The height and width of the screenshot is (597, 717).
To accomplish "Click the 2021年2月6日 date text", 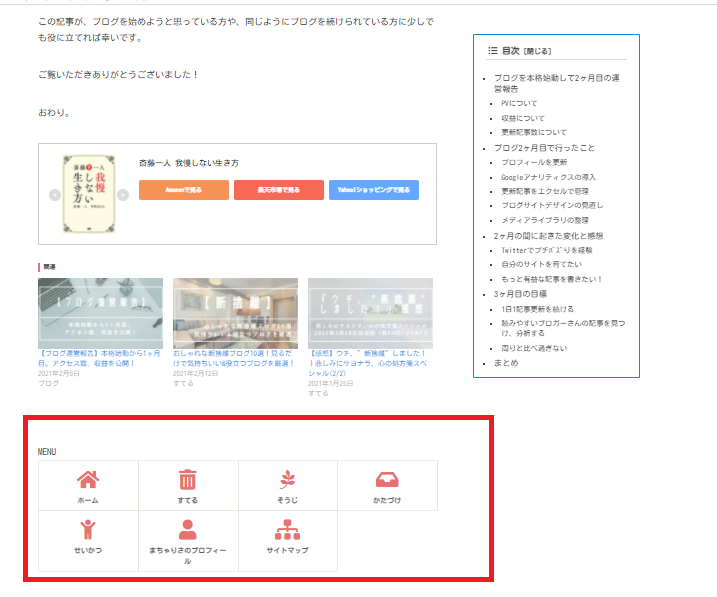I will 59,373.
